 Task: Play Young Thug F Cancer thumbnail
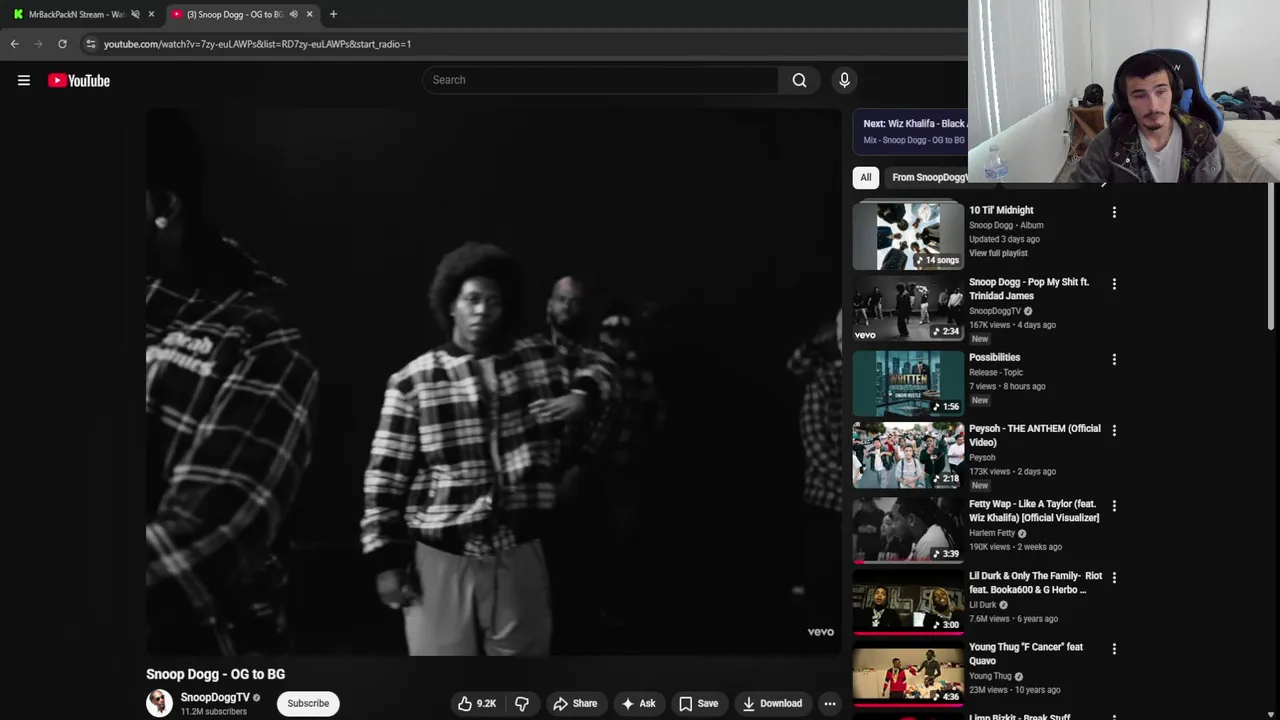908,673
